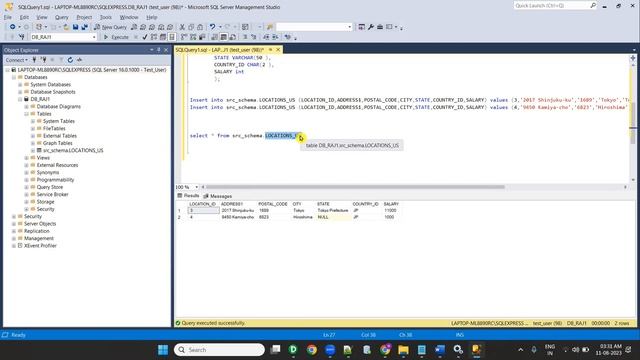
Task: Click the New Query toolbar button
Action: (110, 27)
